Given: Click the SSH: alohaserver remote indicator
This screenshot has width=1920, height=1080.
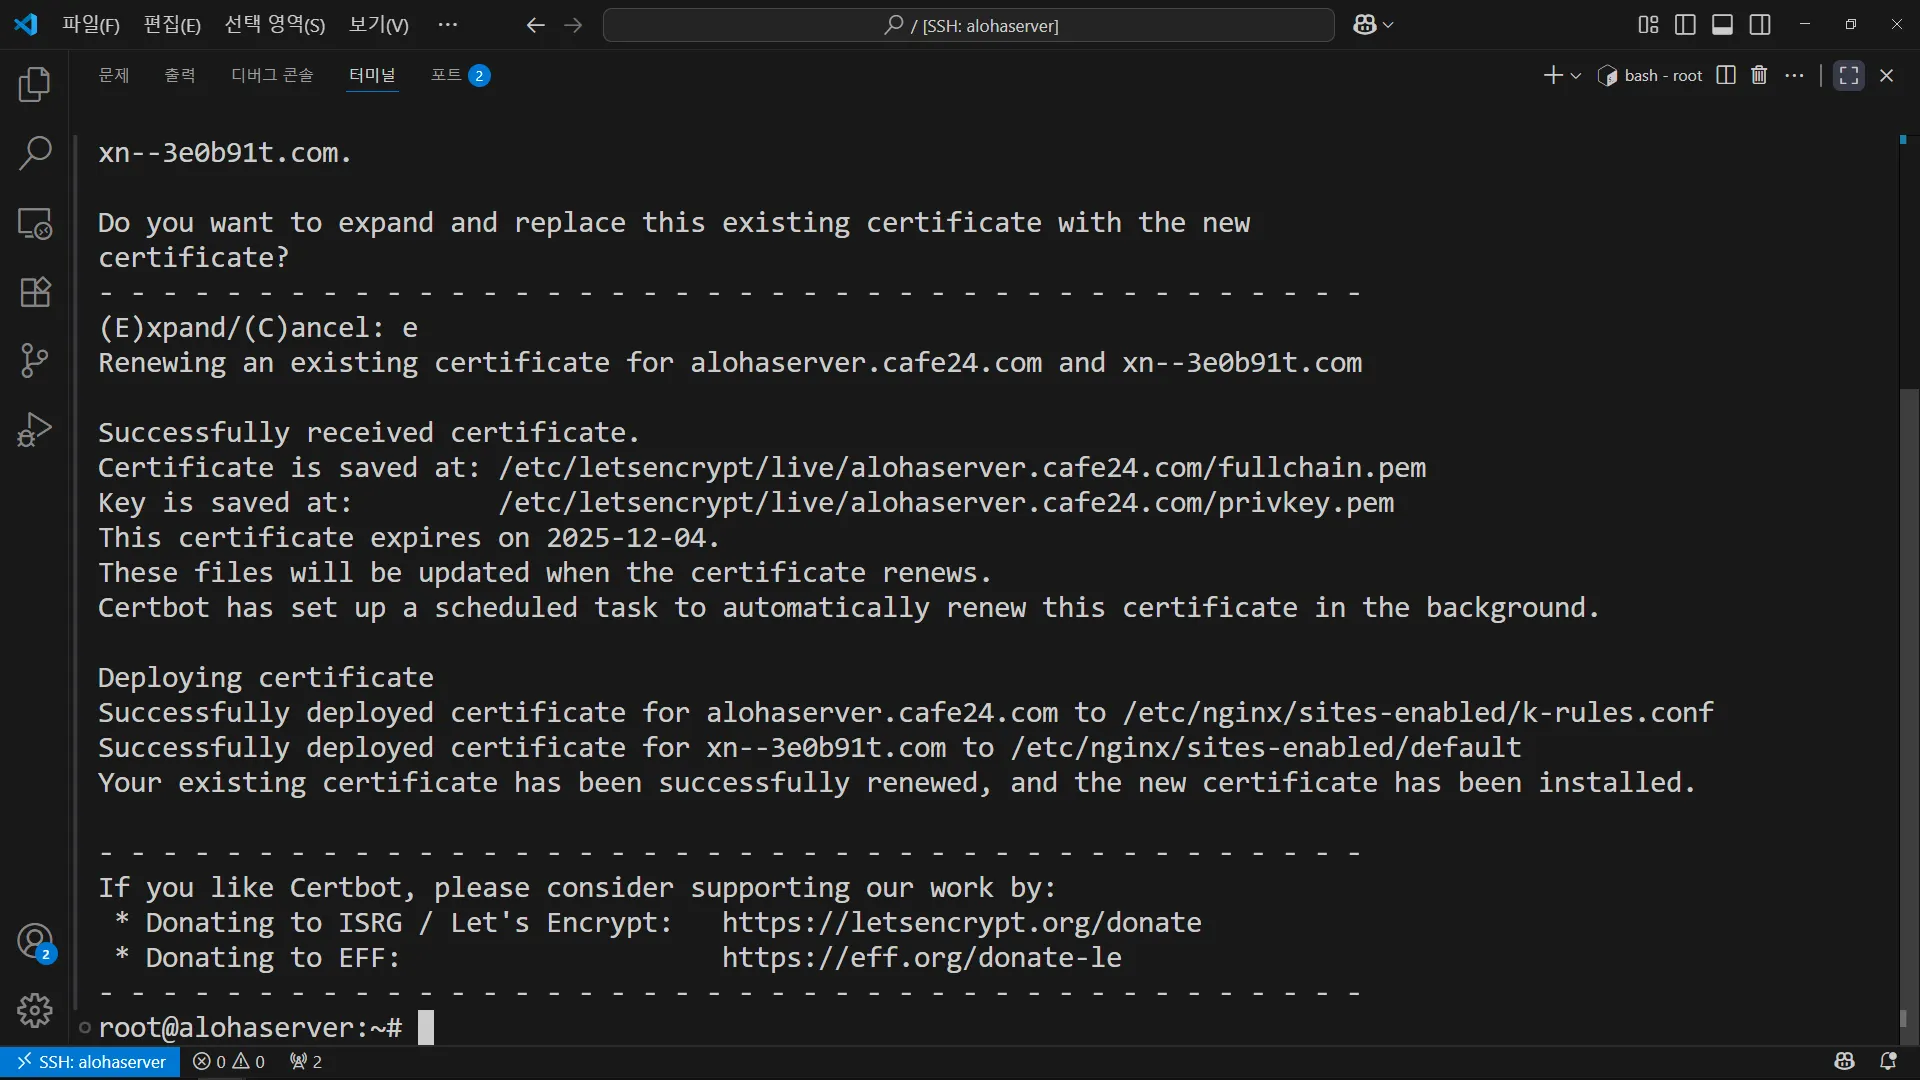Looking at the screenshot, I should pos(91,1061).
